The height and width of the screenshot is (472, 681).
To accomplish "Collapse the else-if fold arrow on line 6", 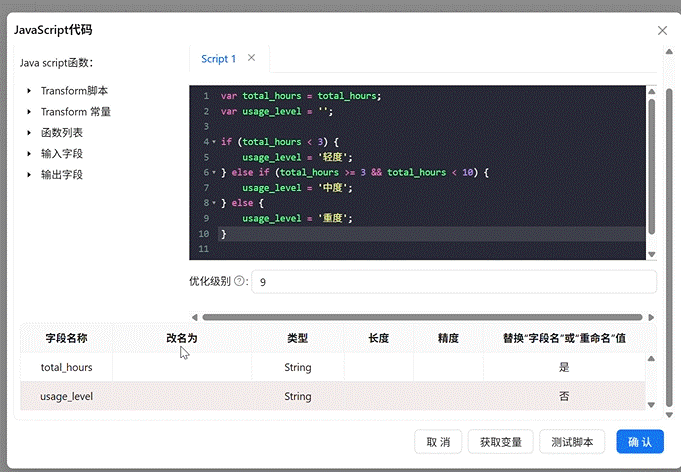I will [x=214, y=172].
